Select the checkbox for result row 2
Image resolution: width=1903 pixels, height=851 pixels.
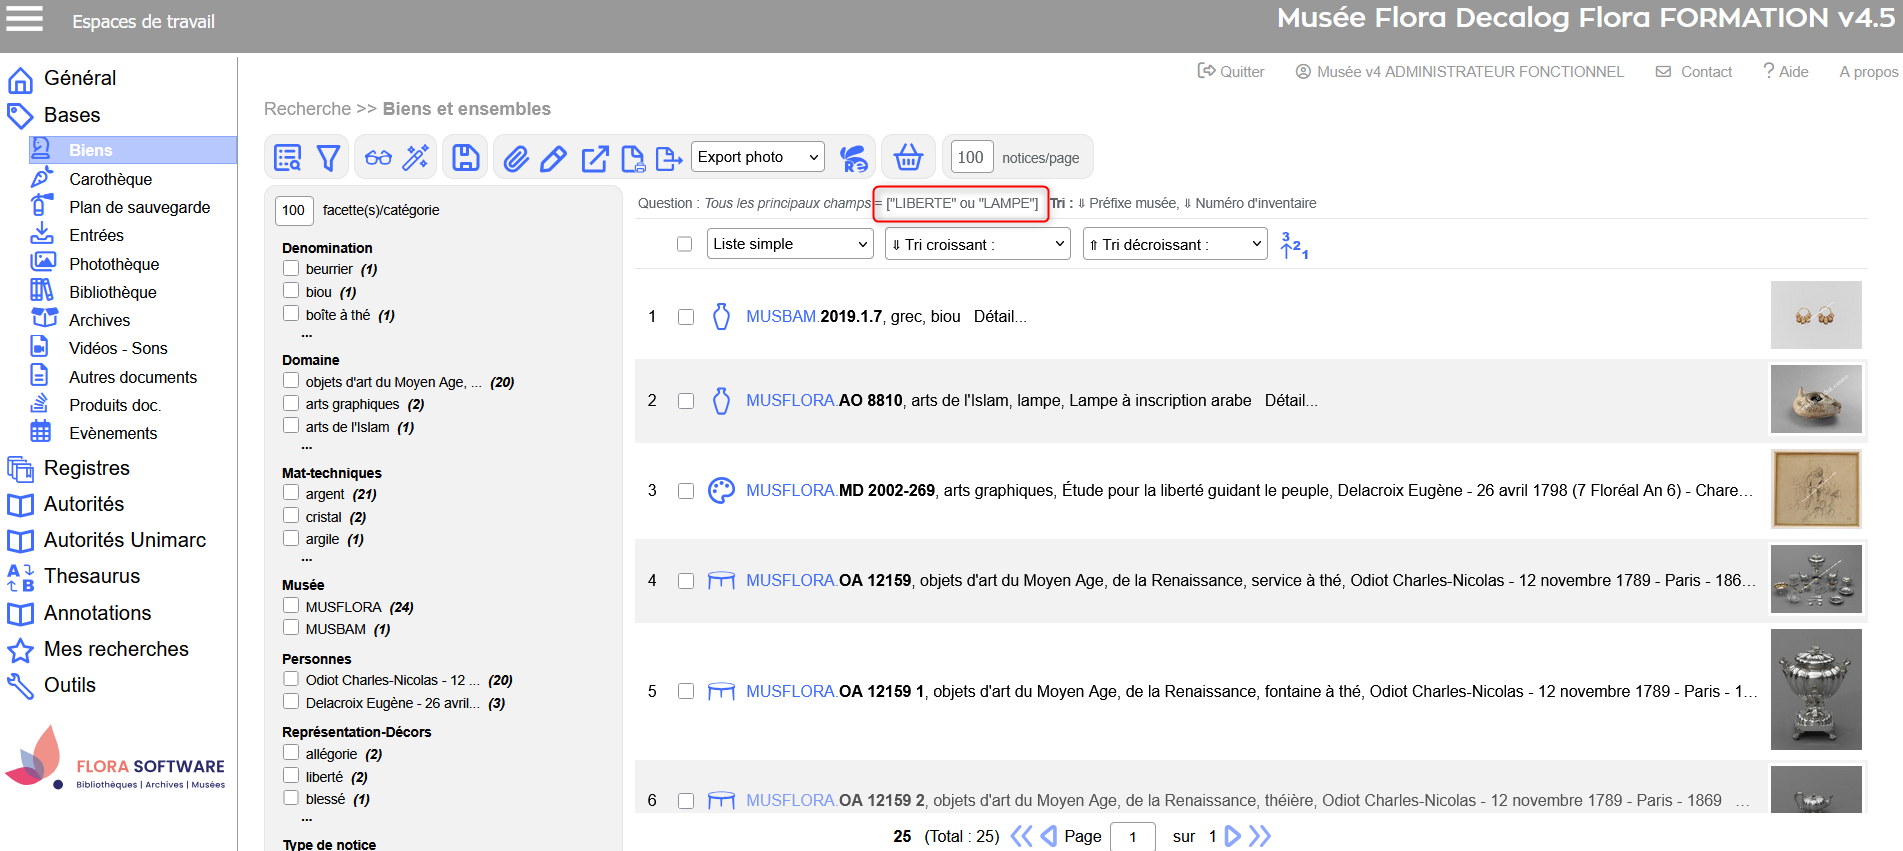pyautogui.click(x=686, y=401)
